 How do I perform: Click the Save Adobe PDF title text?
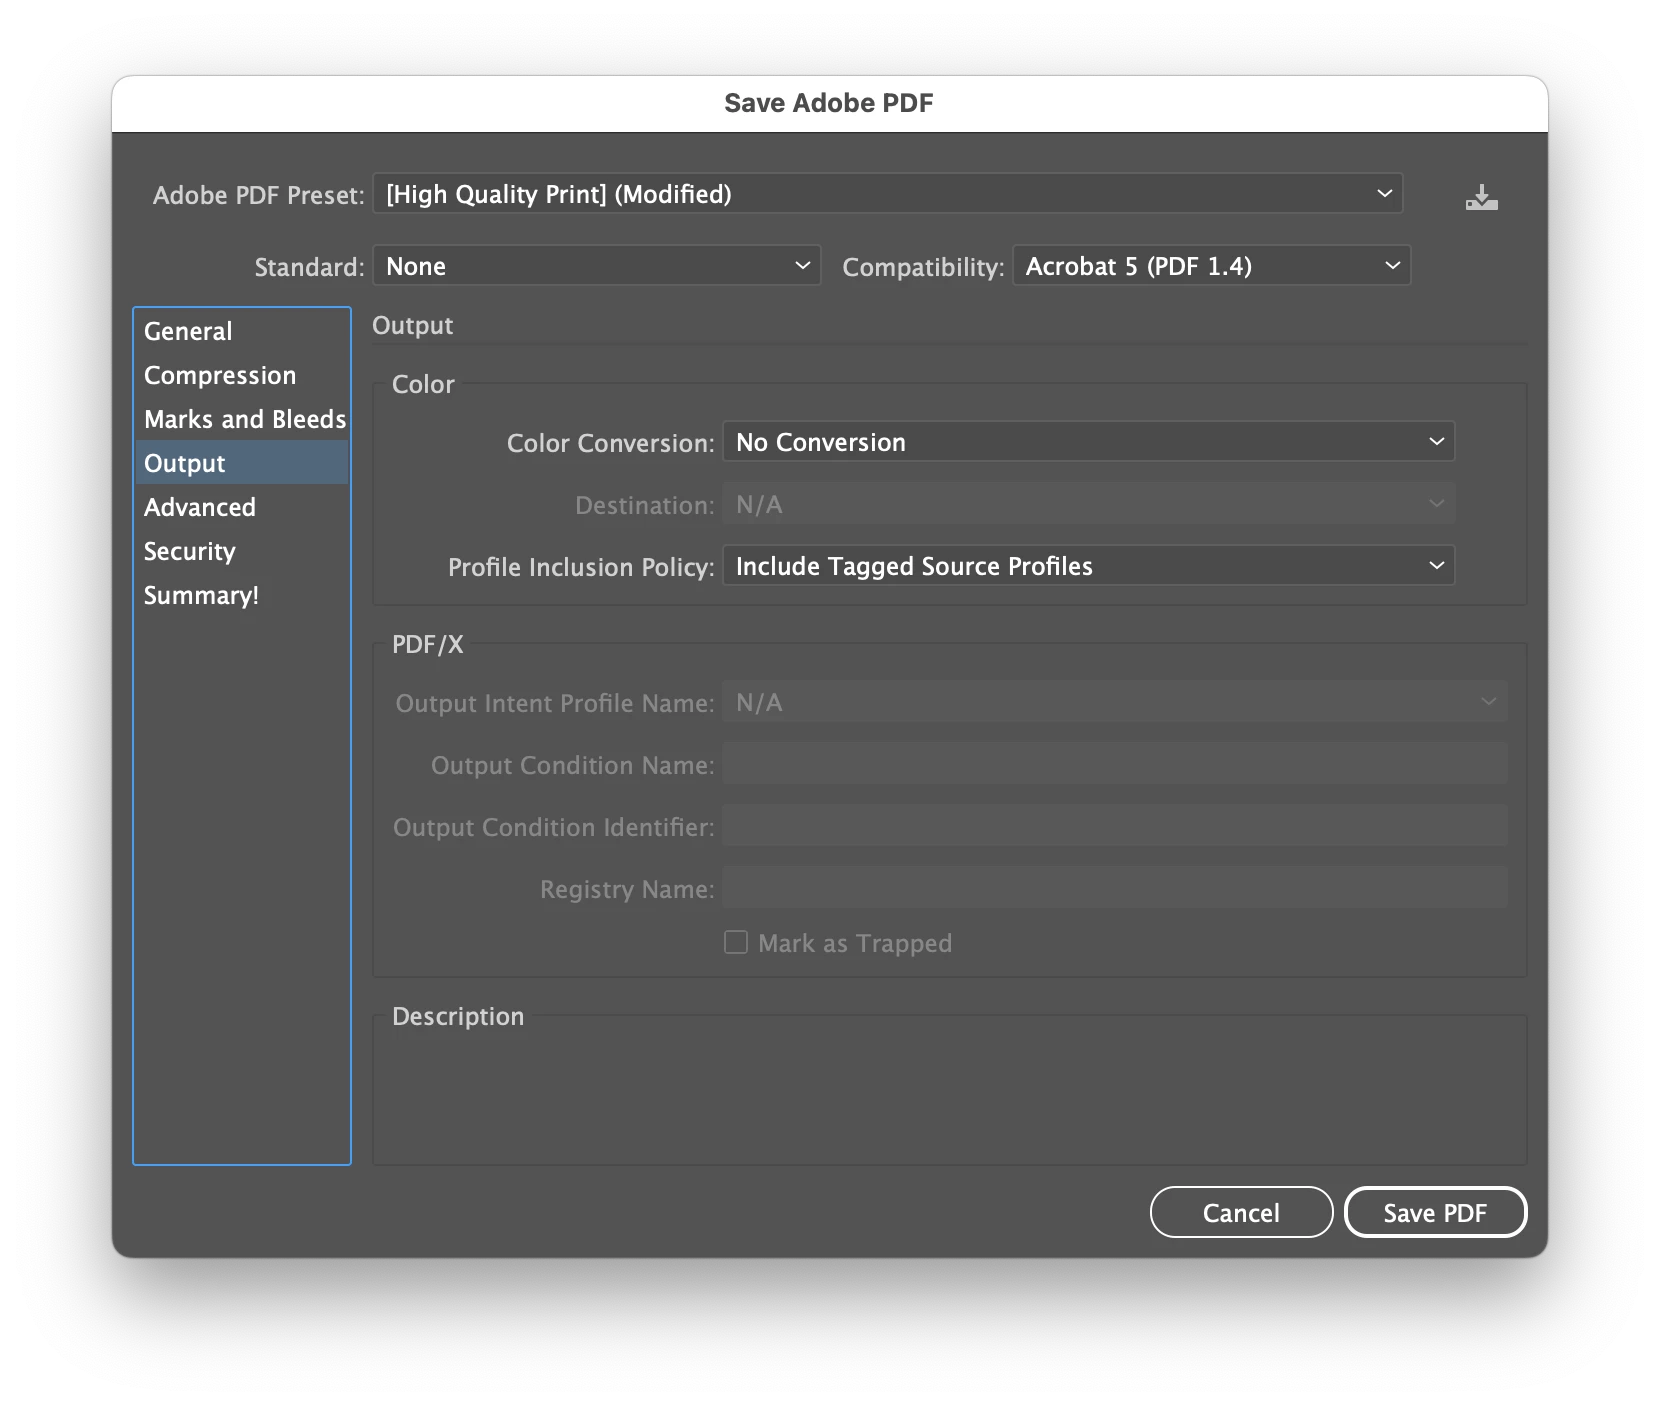tap(829, 103)
